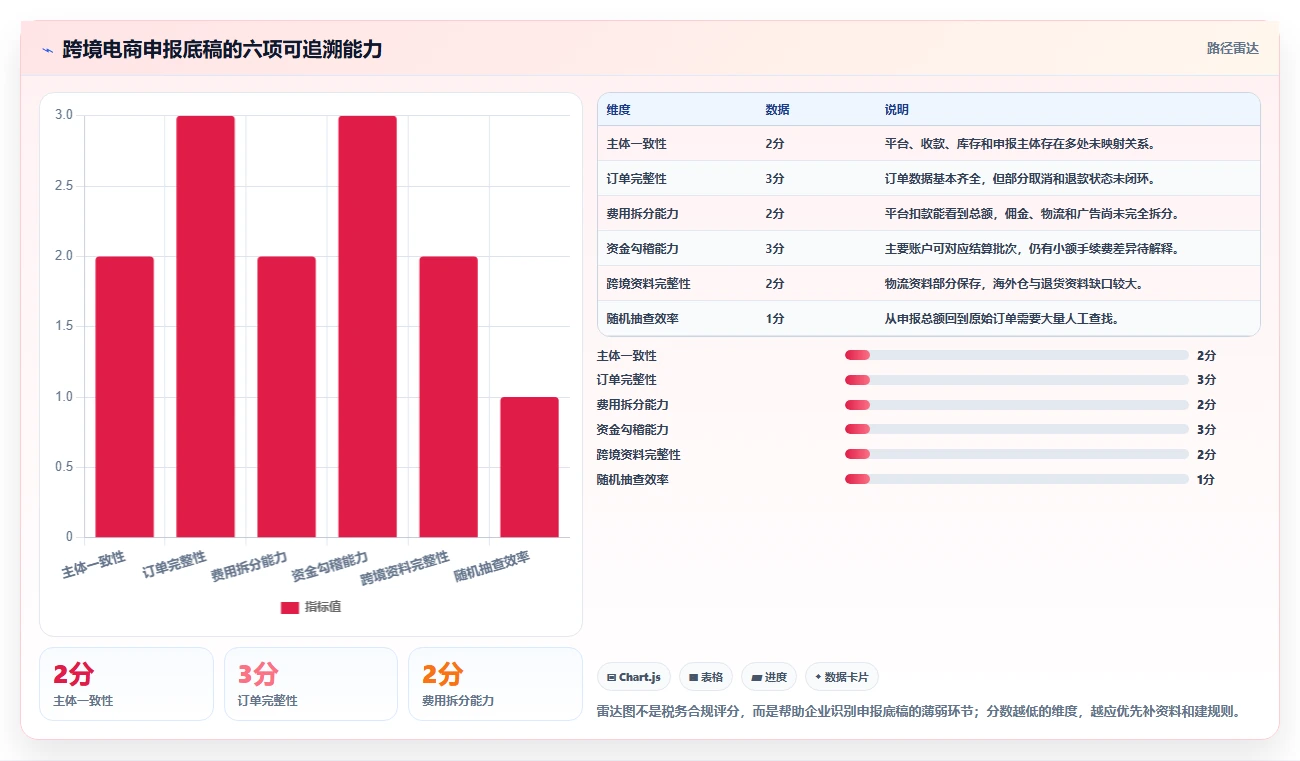Click the footer note starting 雷达图不是税务合规评分
Screen dimensions: 1300x761
[920, 712]
